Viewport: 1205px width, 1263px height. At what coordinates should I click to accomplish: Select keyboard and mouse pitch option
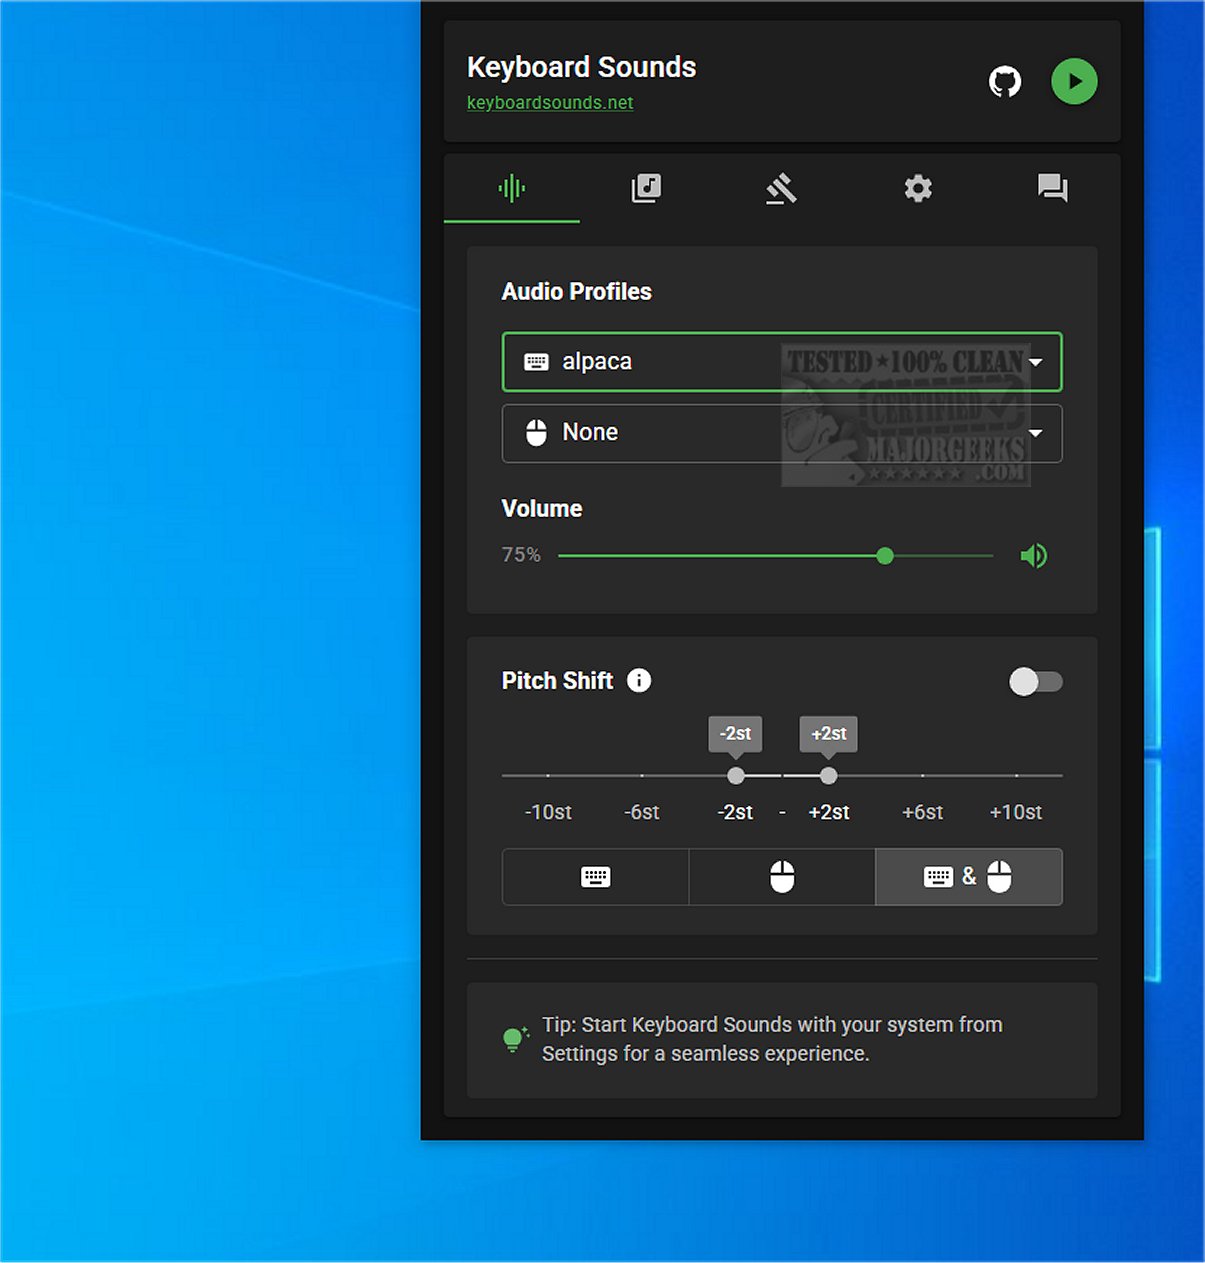click(968, 877)
